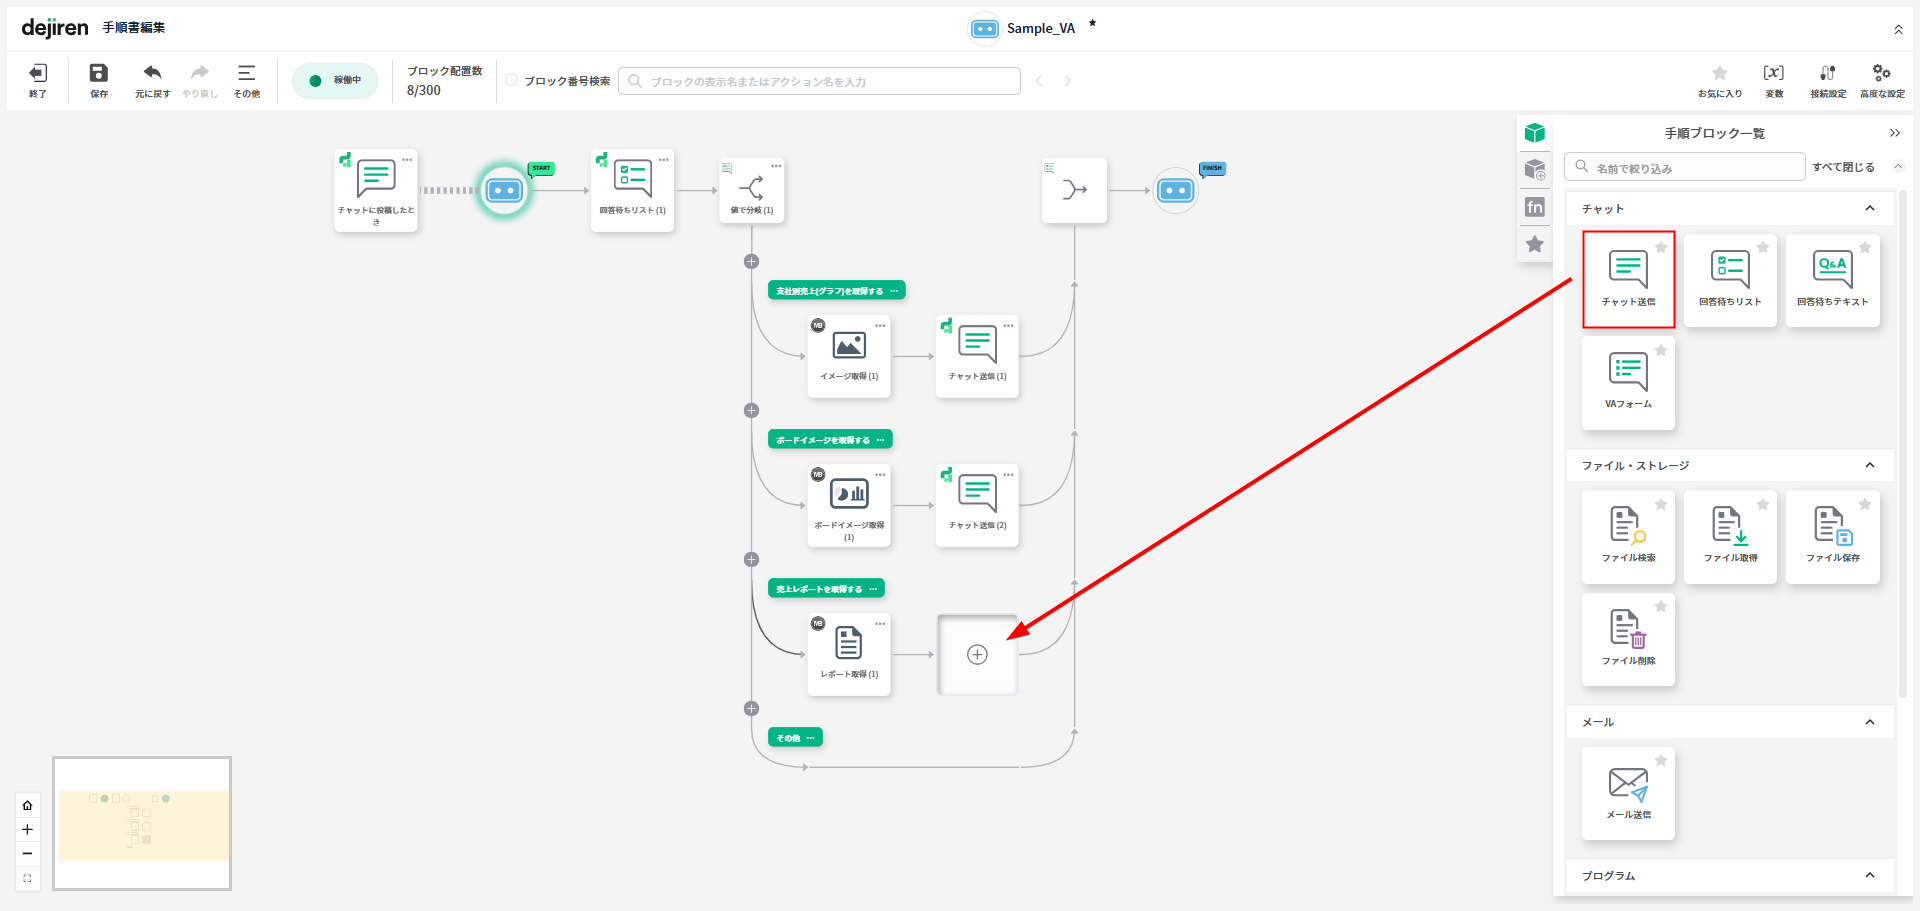Viewport: 1920px width, 911px height.
Task: Open the Variables (変数) icon
Action: [x=1773, y=73]
